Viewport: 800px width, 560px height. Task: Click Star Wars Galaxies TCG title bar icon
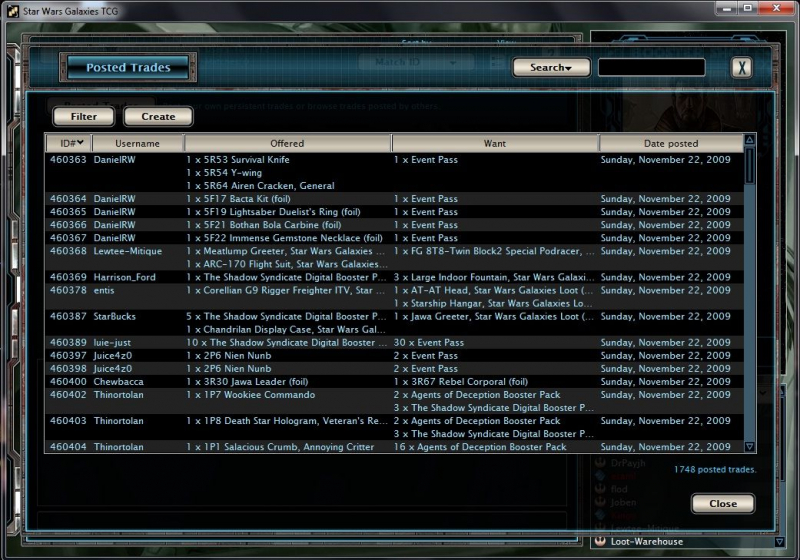tap(13, 11)
